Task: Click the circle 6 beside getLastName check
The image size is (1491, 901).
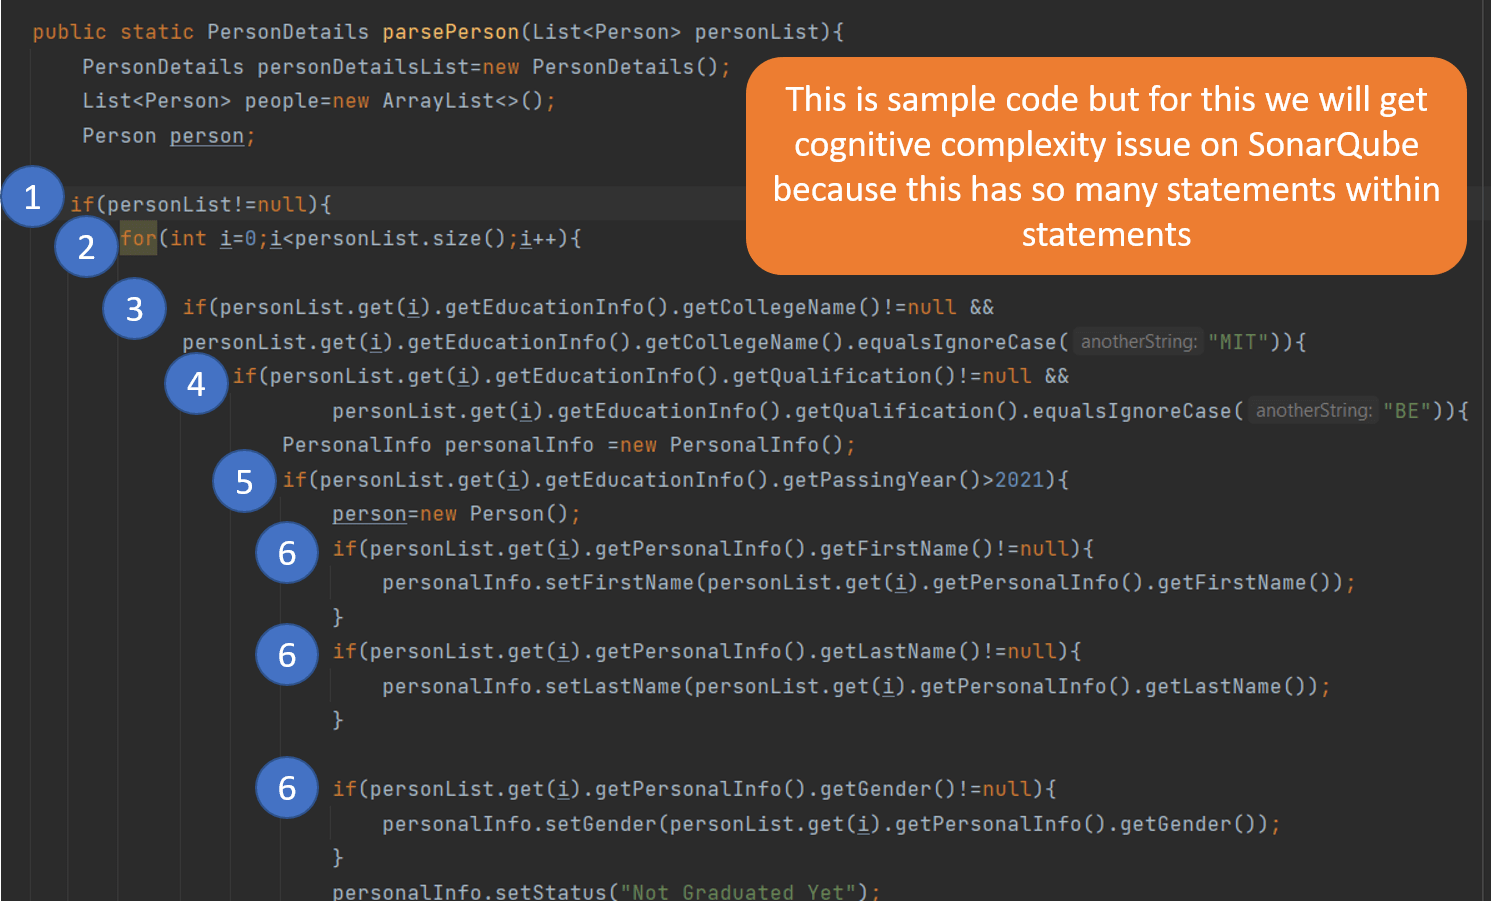Action: pos(287,654)
